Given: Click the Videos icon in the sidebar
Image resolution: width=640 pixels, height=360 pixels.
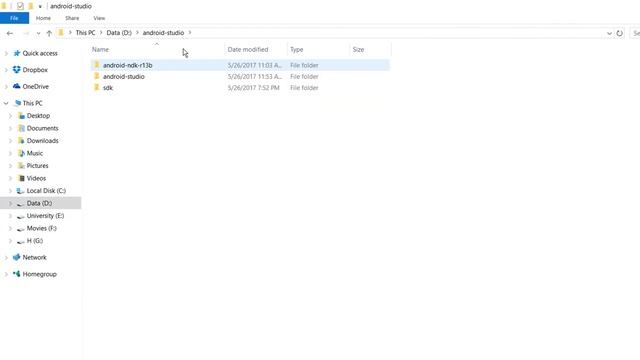Looking at the screenshot, I should (21, 178).
